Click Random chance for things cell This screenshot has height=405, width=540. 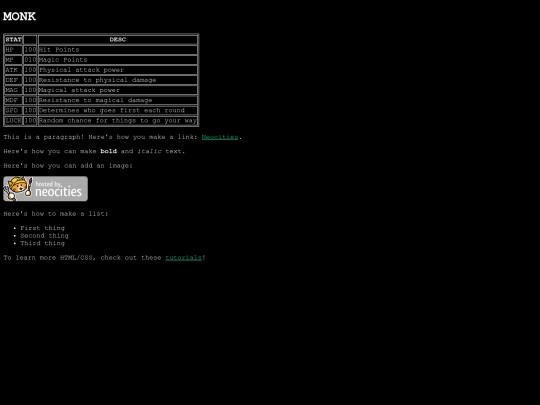118,121
